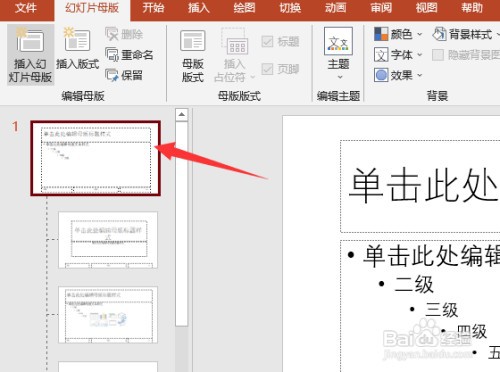Switch to the Review (审阅) tab
This screenshot has width=500, height=372.
[x=381, y=8]
